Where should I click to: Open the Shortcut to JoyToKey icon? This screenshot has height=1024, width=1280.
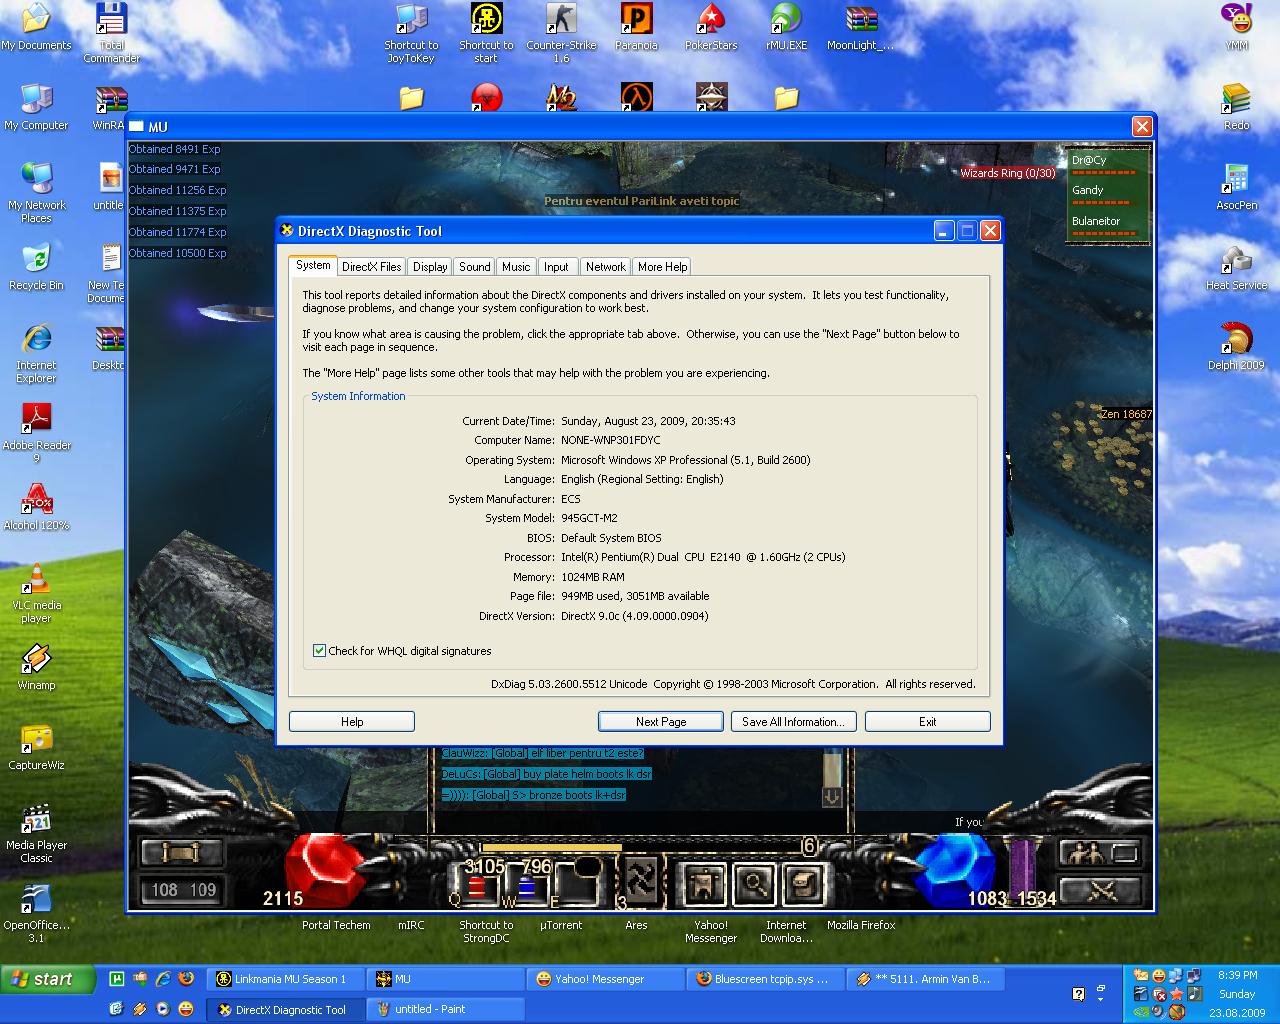click(411, 33)
